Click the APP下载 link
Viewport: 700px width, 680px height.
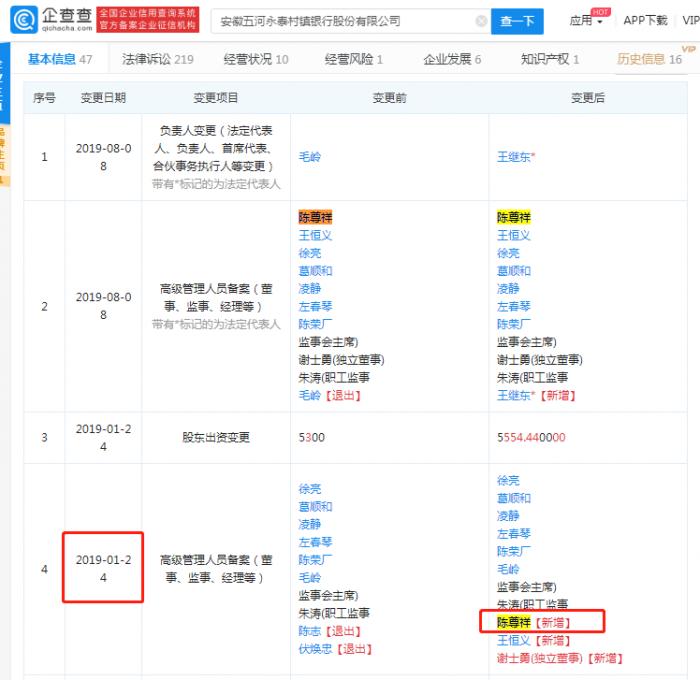(x=645, y=21)
